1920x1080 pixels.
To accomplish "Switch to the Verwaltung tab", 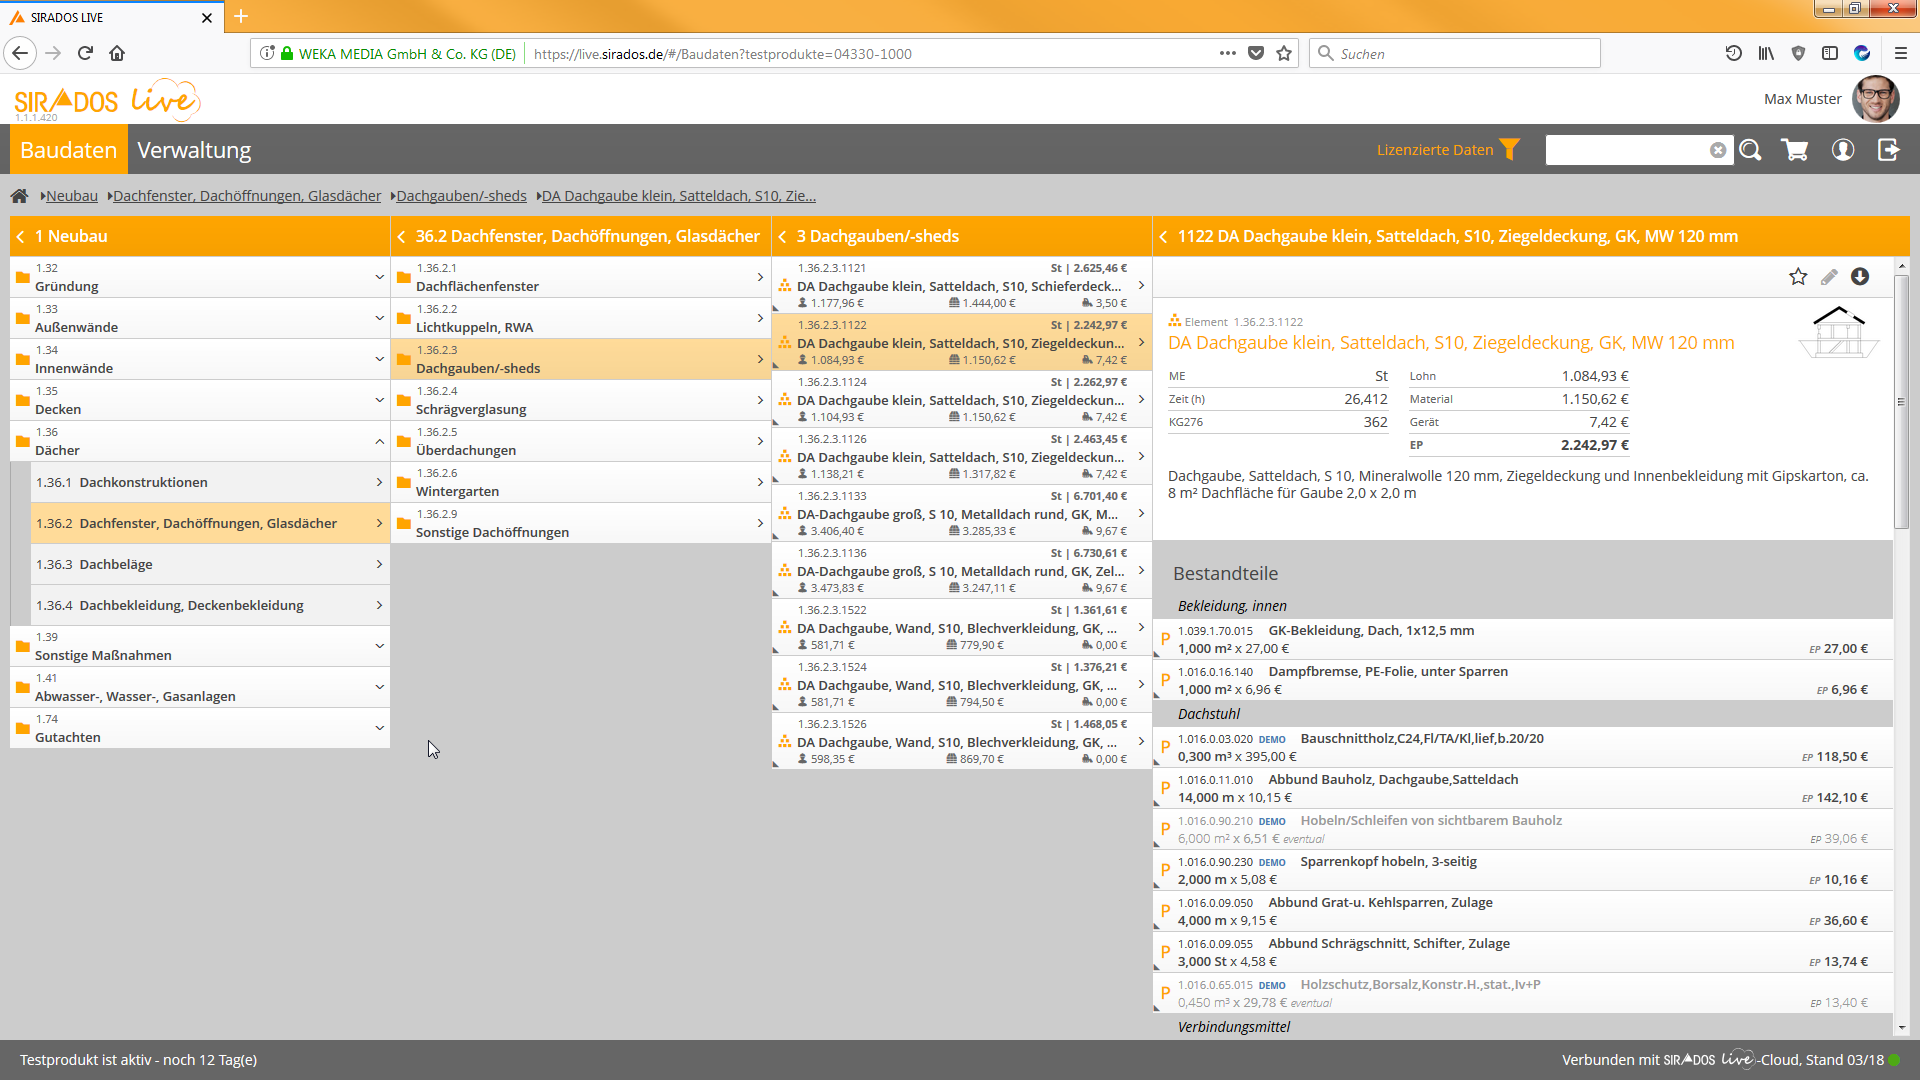I will click(x=194, y=150).
